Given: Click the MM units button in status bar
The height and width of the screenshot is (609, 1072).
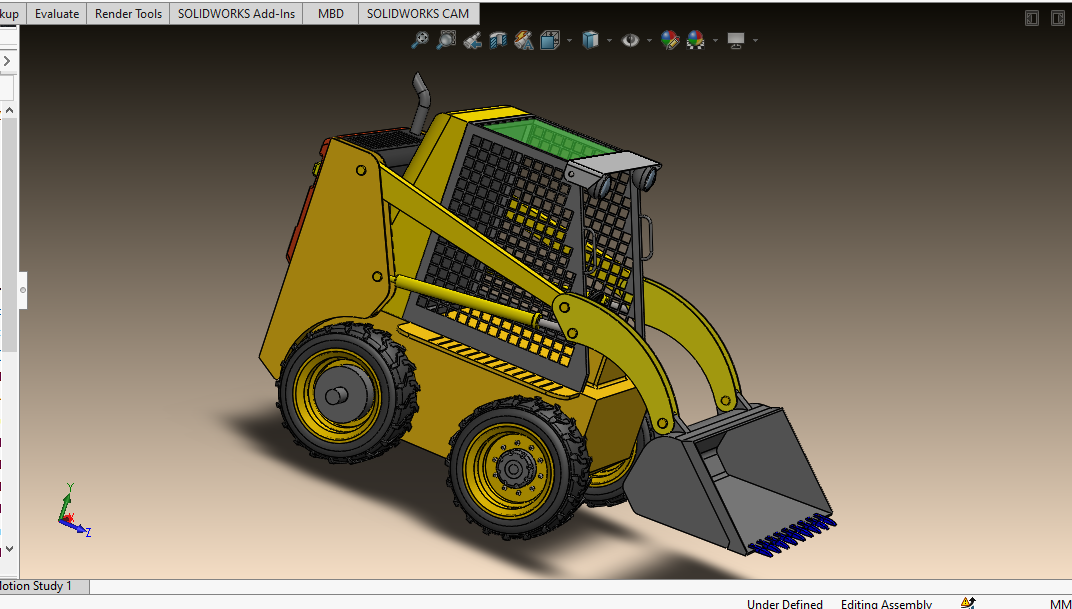Looking at the screenshot, I should coord(1060,604).
